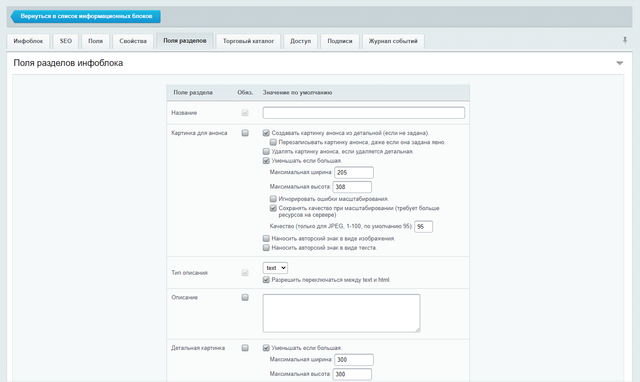
Task: Toggle Создавать картинку анонса из детальной
Action: coord(266,133)
